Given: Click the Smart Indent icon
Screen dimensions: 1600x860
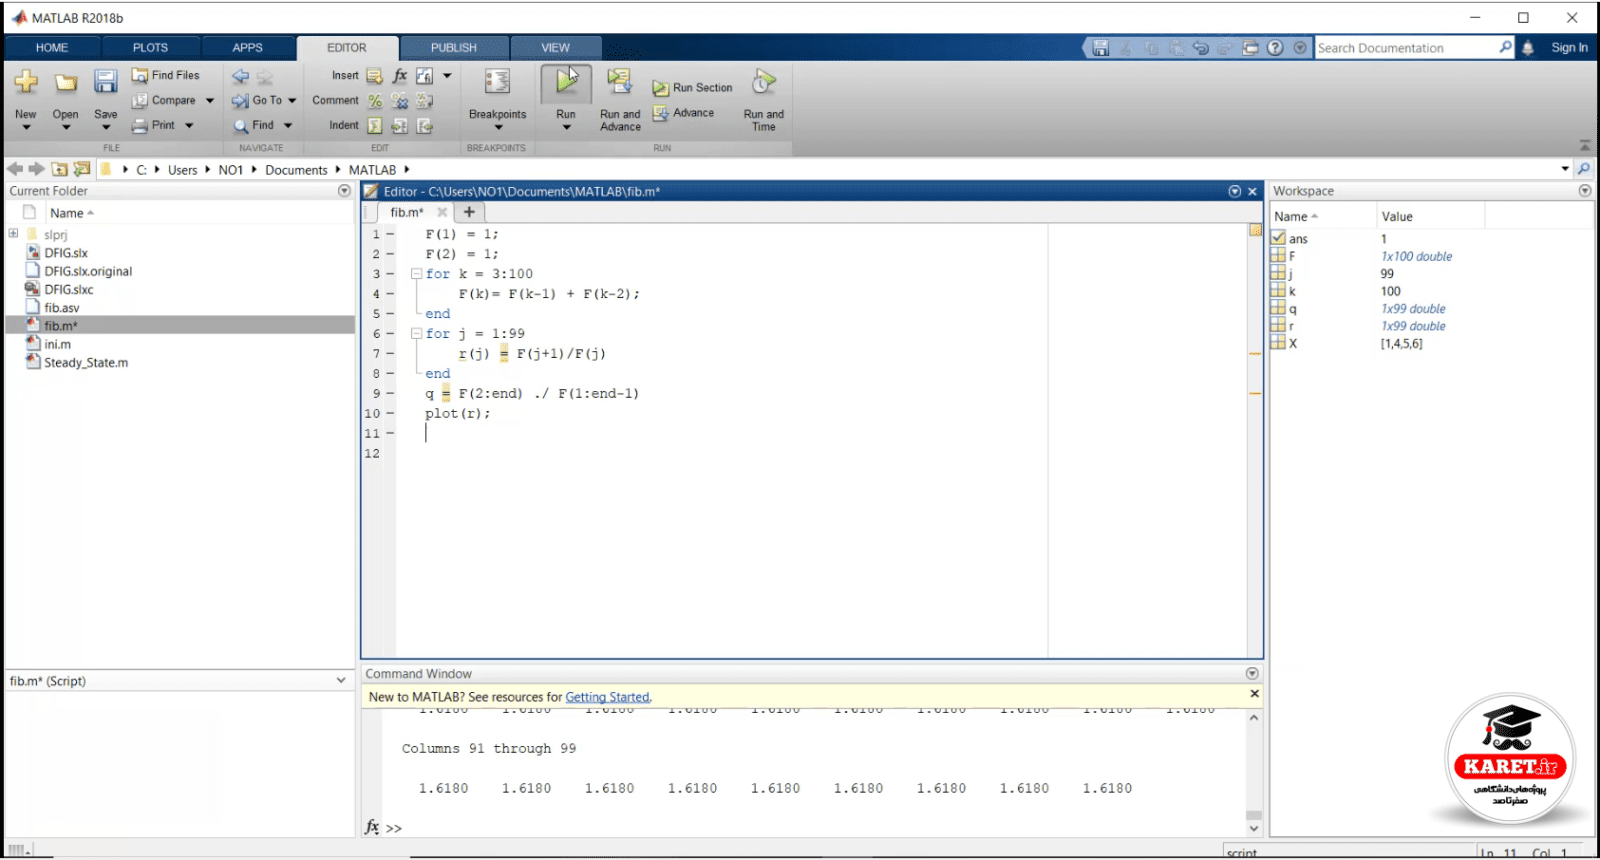Looking at the screenshot, I should (x=375, y=126).
